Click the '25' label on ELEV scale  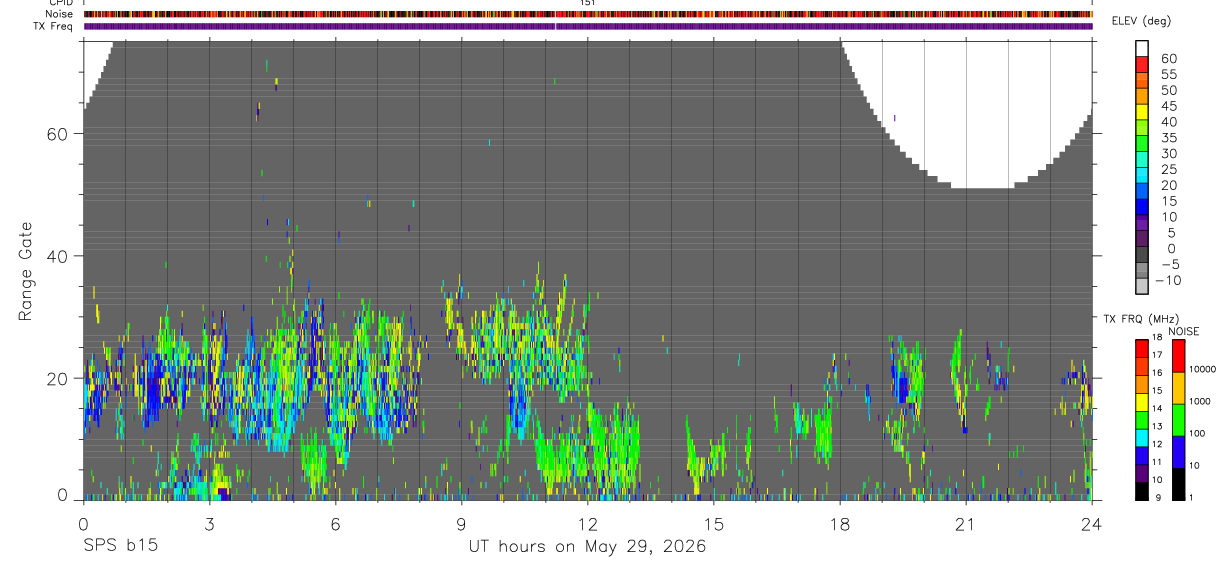pos(1168,170)
